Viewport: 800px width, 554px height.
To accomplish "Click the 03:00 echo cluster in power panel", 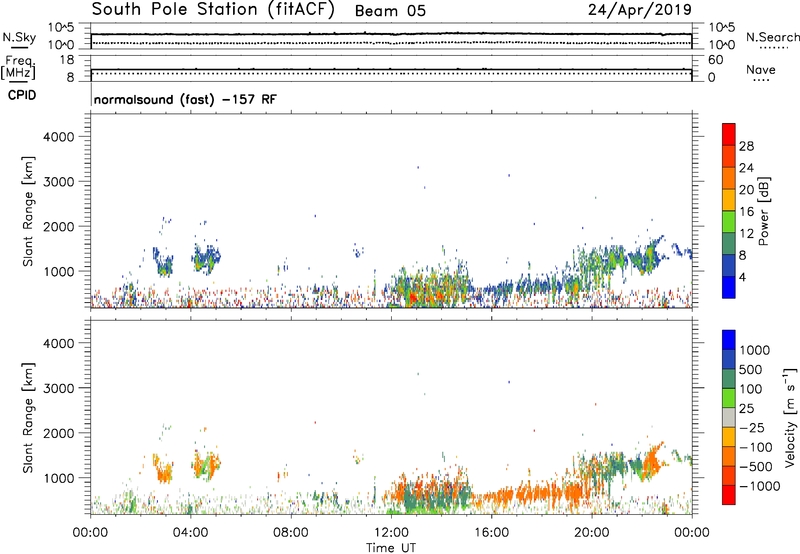I will (164, 261).
